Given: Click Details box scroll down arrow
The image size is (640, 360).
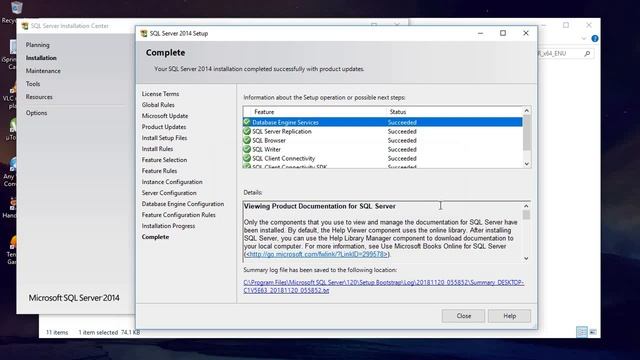Looking at the screenshot, I should pyautogui.click(x=526, y=258).
